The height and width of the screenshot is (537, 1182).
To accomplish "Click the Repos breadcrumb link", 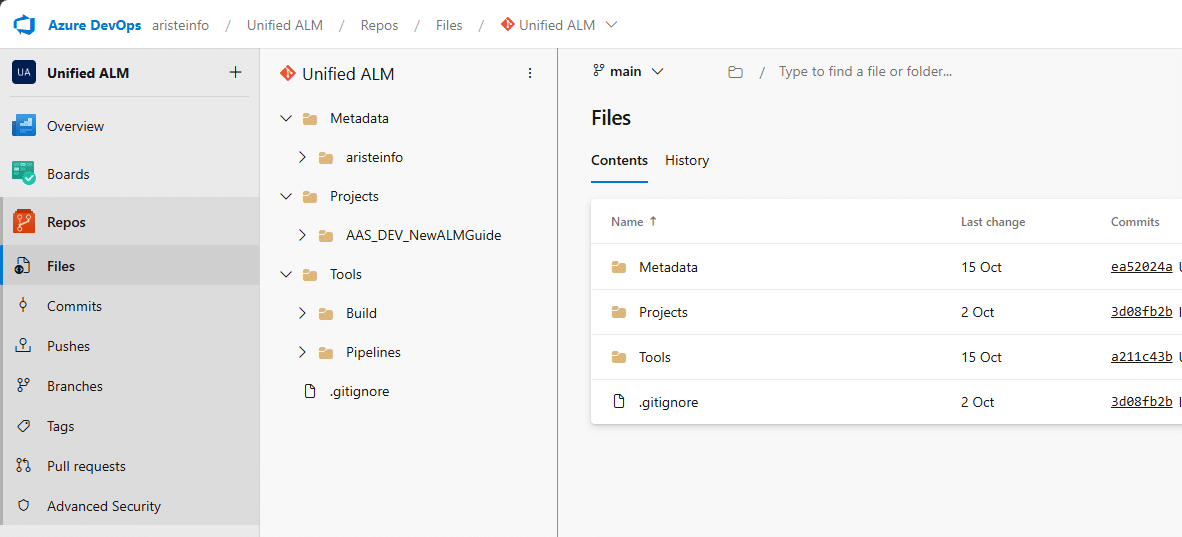I will pos(379,25).
